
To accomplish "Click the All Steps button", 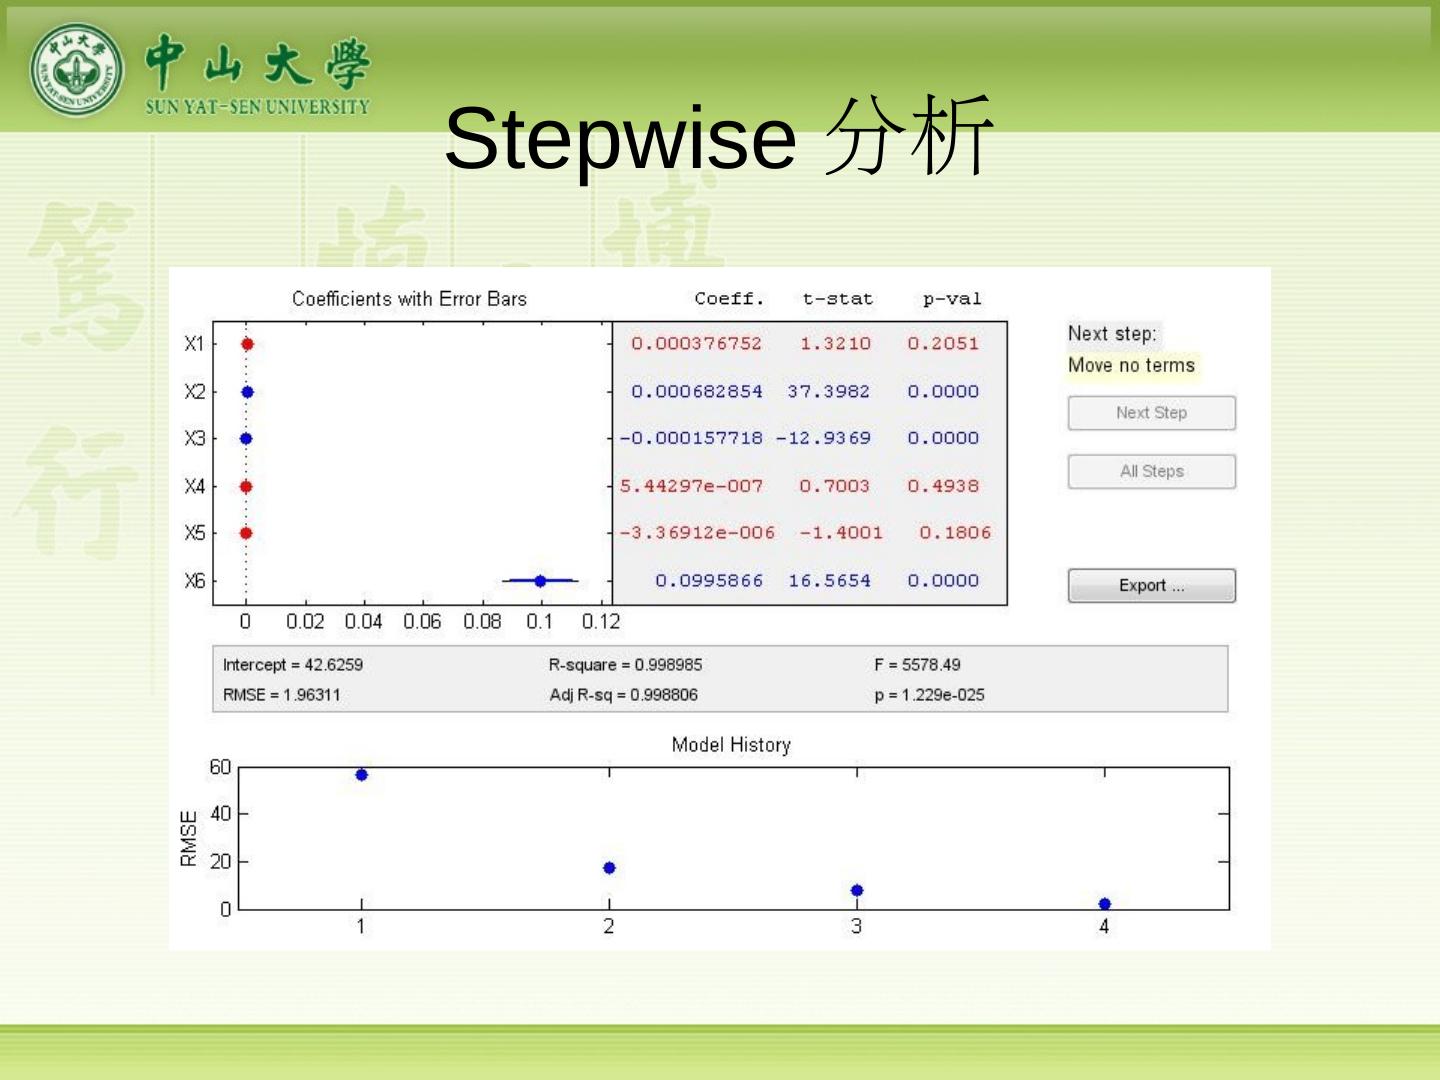I will click(x=1151, y=471).
